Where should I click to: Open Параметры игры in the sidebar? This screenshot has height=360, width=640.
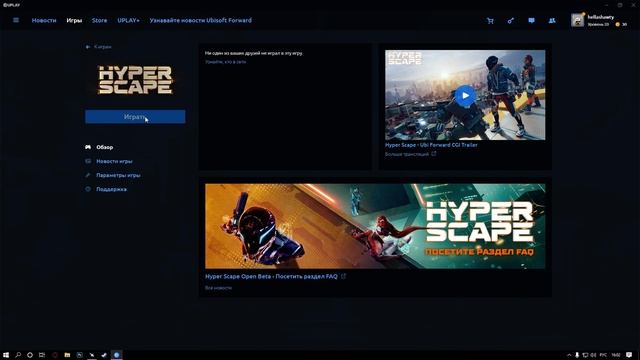point(118,175)
